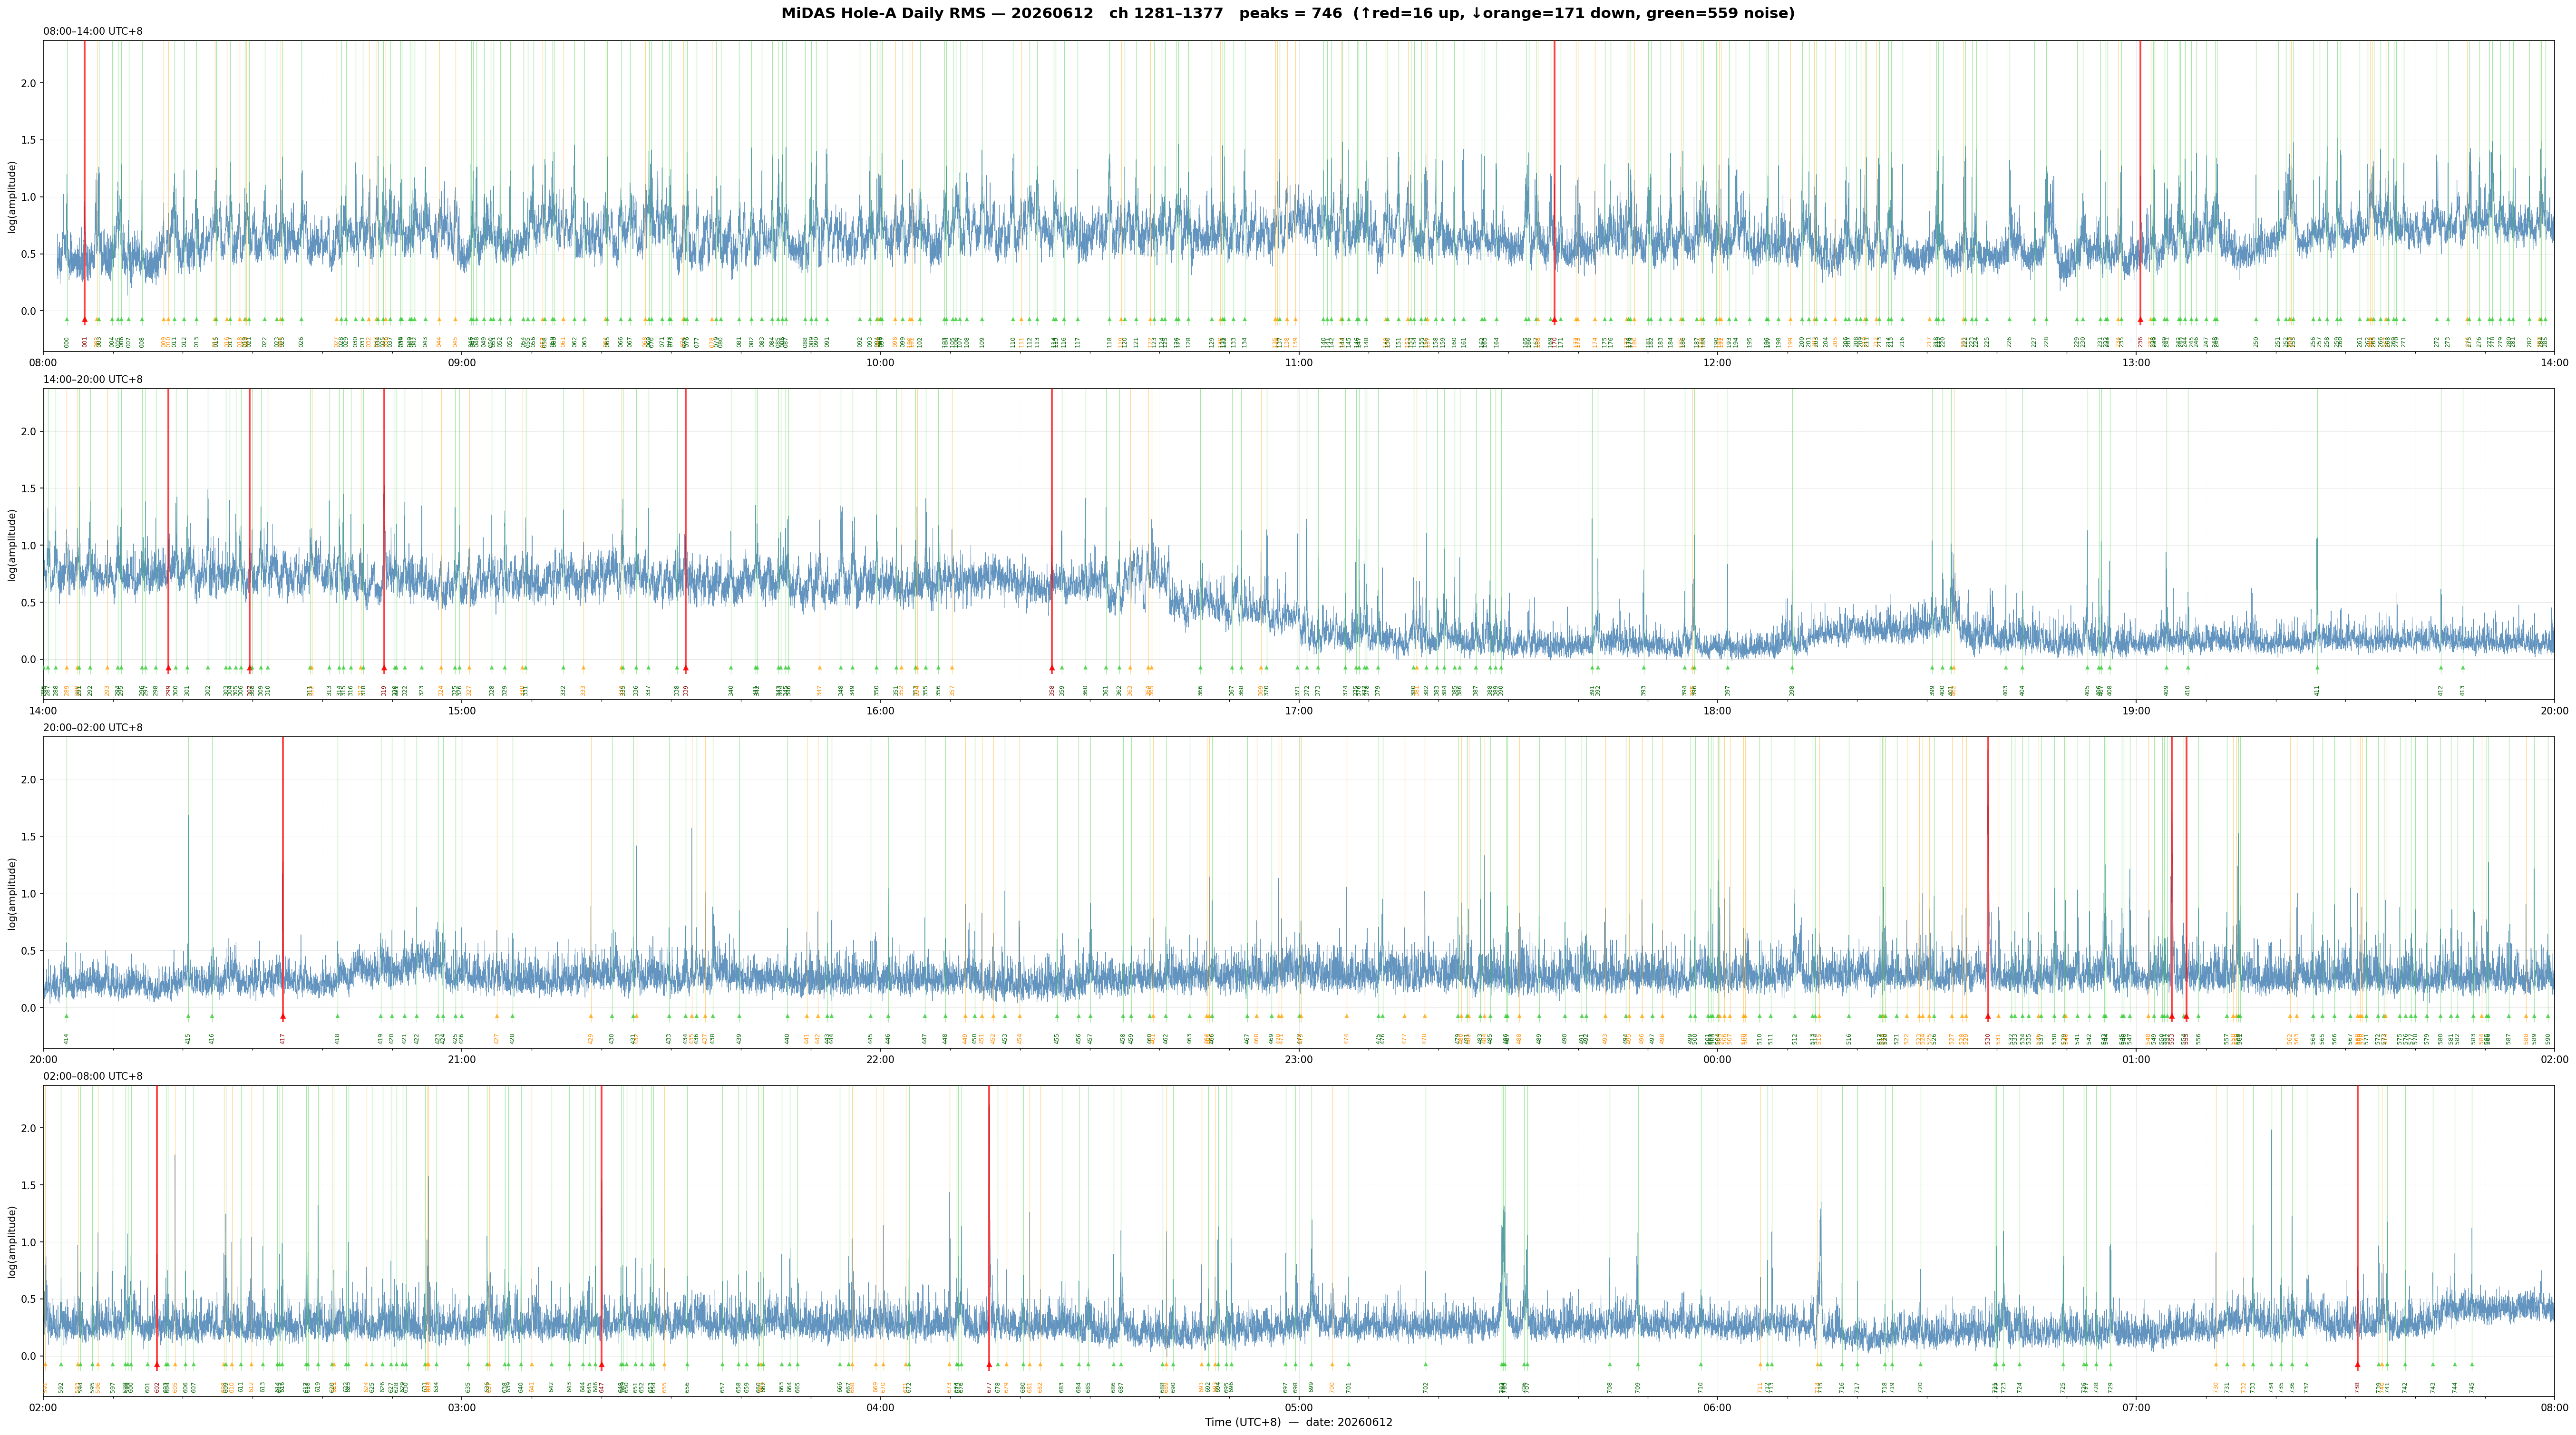The image size is (2576, 1435).
Task: Select the red up-peak marker labeled 299
Action: (x=168, y=668)
